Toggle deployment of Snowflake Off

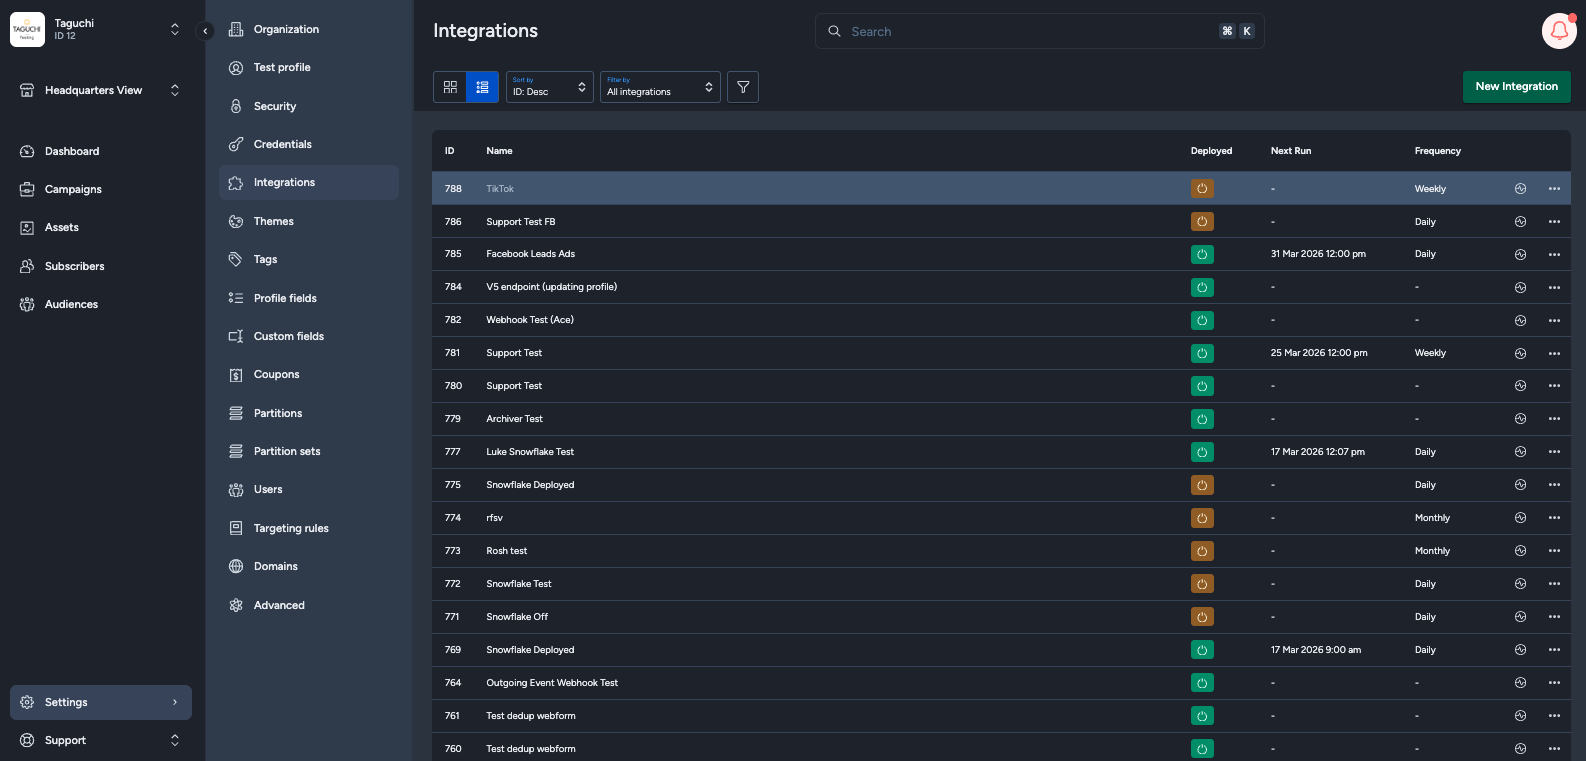pyautogui.click(x=1202, y=617)
